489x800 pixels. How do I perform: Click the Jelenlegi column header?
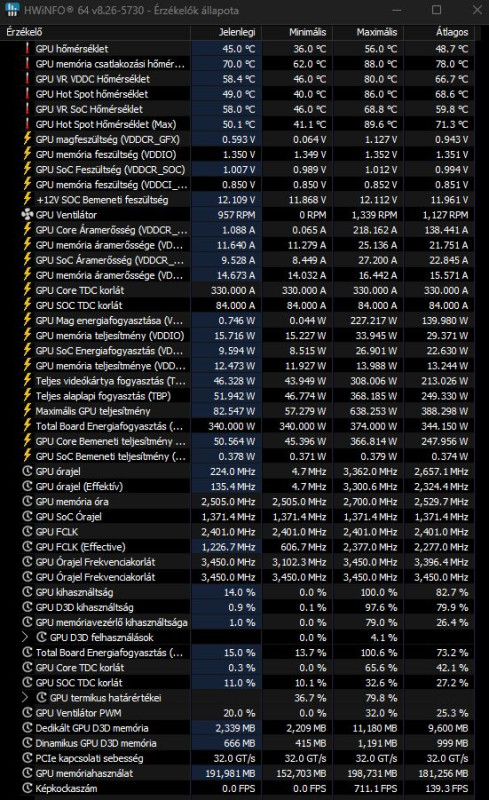coord(226,32)
